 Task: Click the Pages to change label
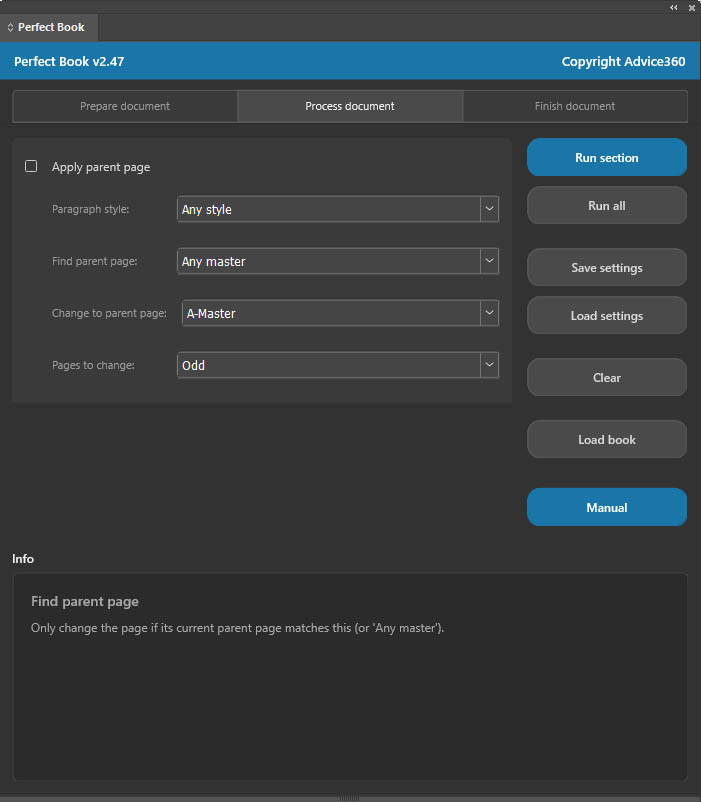(x=93, y=365)
